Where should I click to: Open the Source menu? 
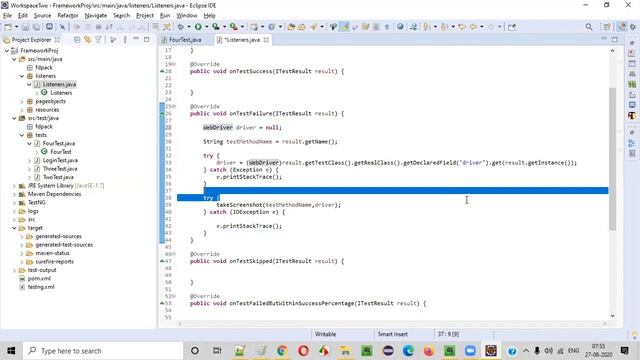click(x=42, y=16)
